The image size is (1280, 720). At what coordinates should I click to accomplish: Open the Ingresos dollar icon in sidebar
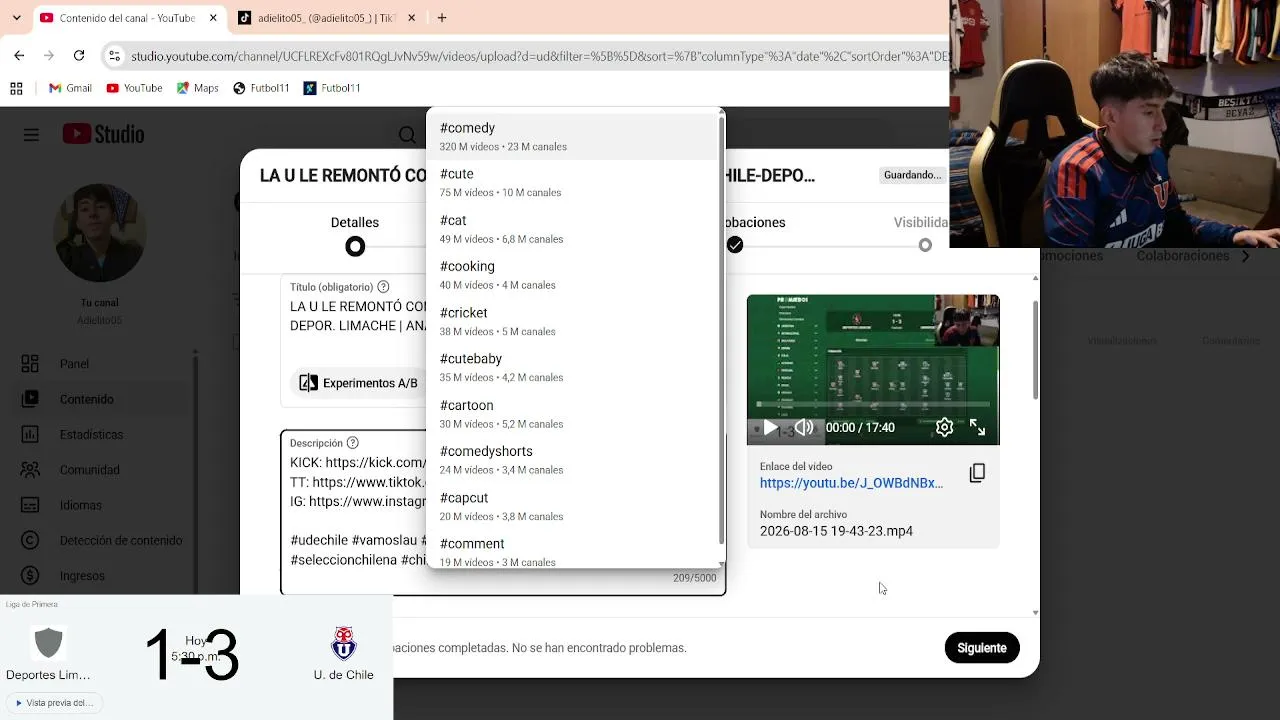[x=30, y=576]
